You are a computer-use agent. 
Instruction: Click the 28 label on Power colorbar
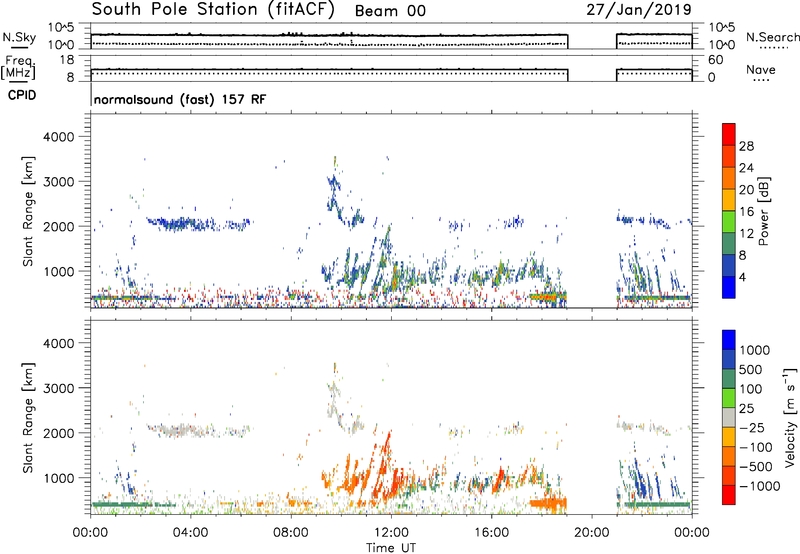746,146
